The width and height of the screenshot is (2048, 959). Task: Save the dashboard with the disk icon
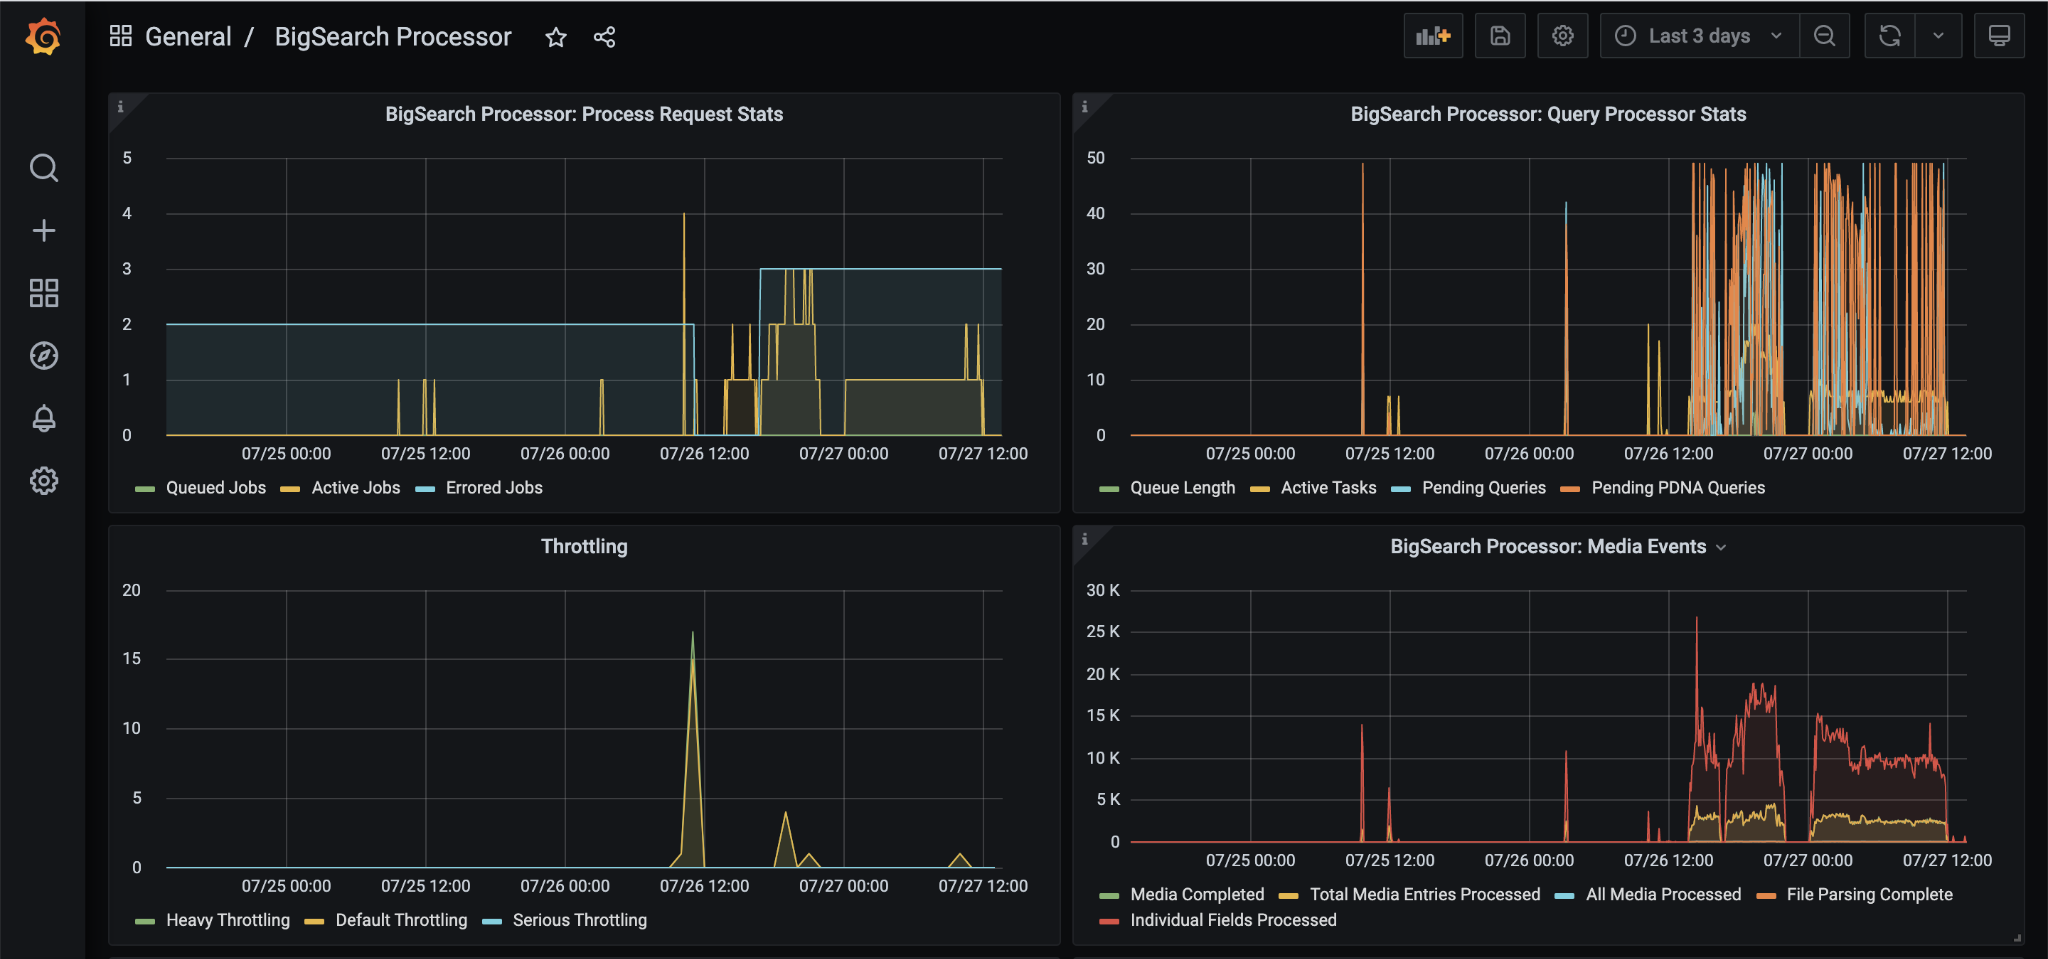pos(1500,36)
